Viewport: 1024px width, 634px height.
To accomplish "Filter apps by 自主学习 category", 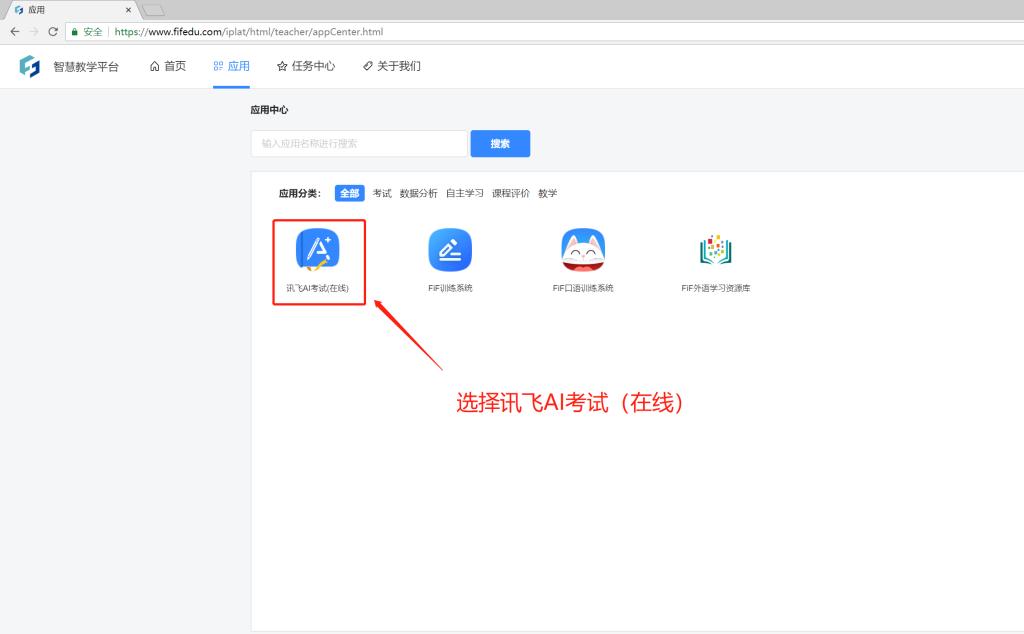I will (464, 194).
